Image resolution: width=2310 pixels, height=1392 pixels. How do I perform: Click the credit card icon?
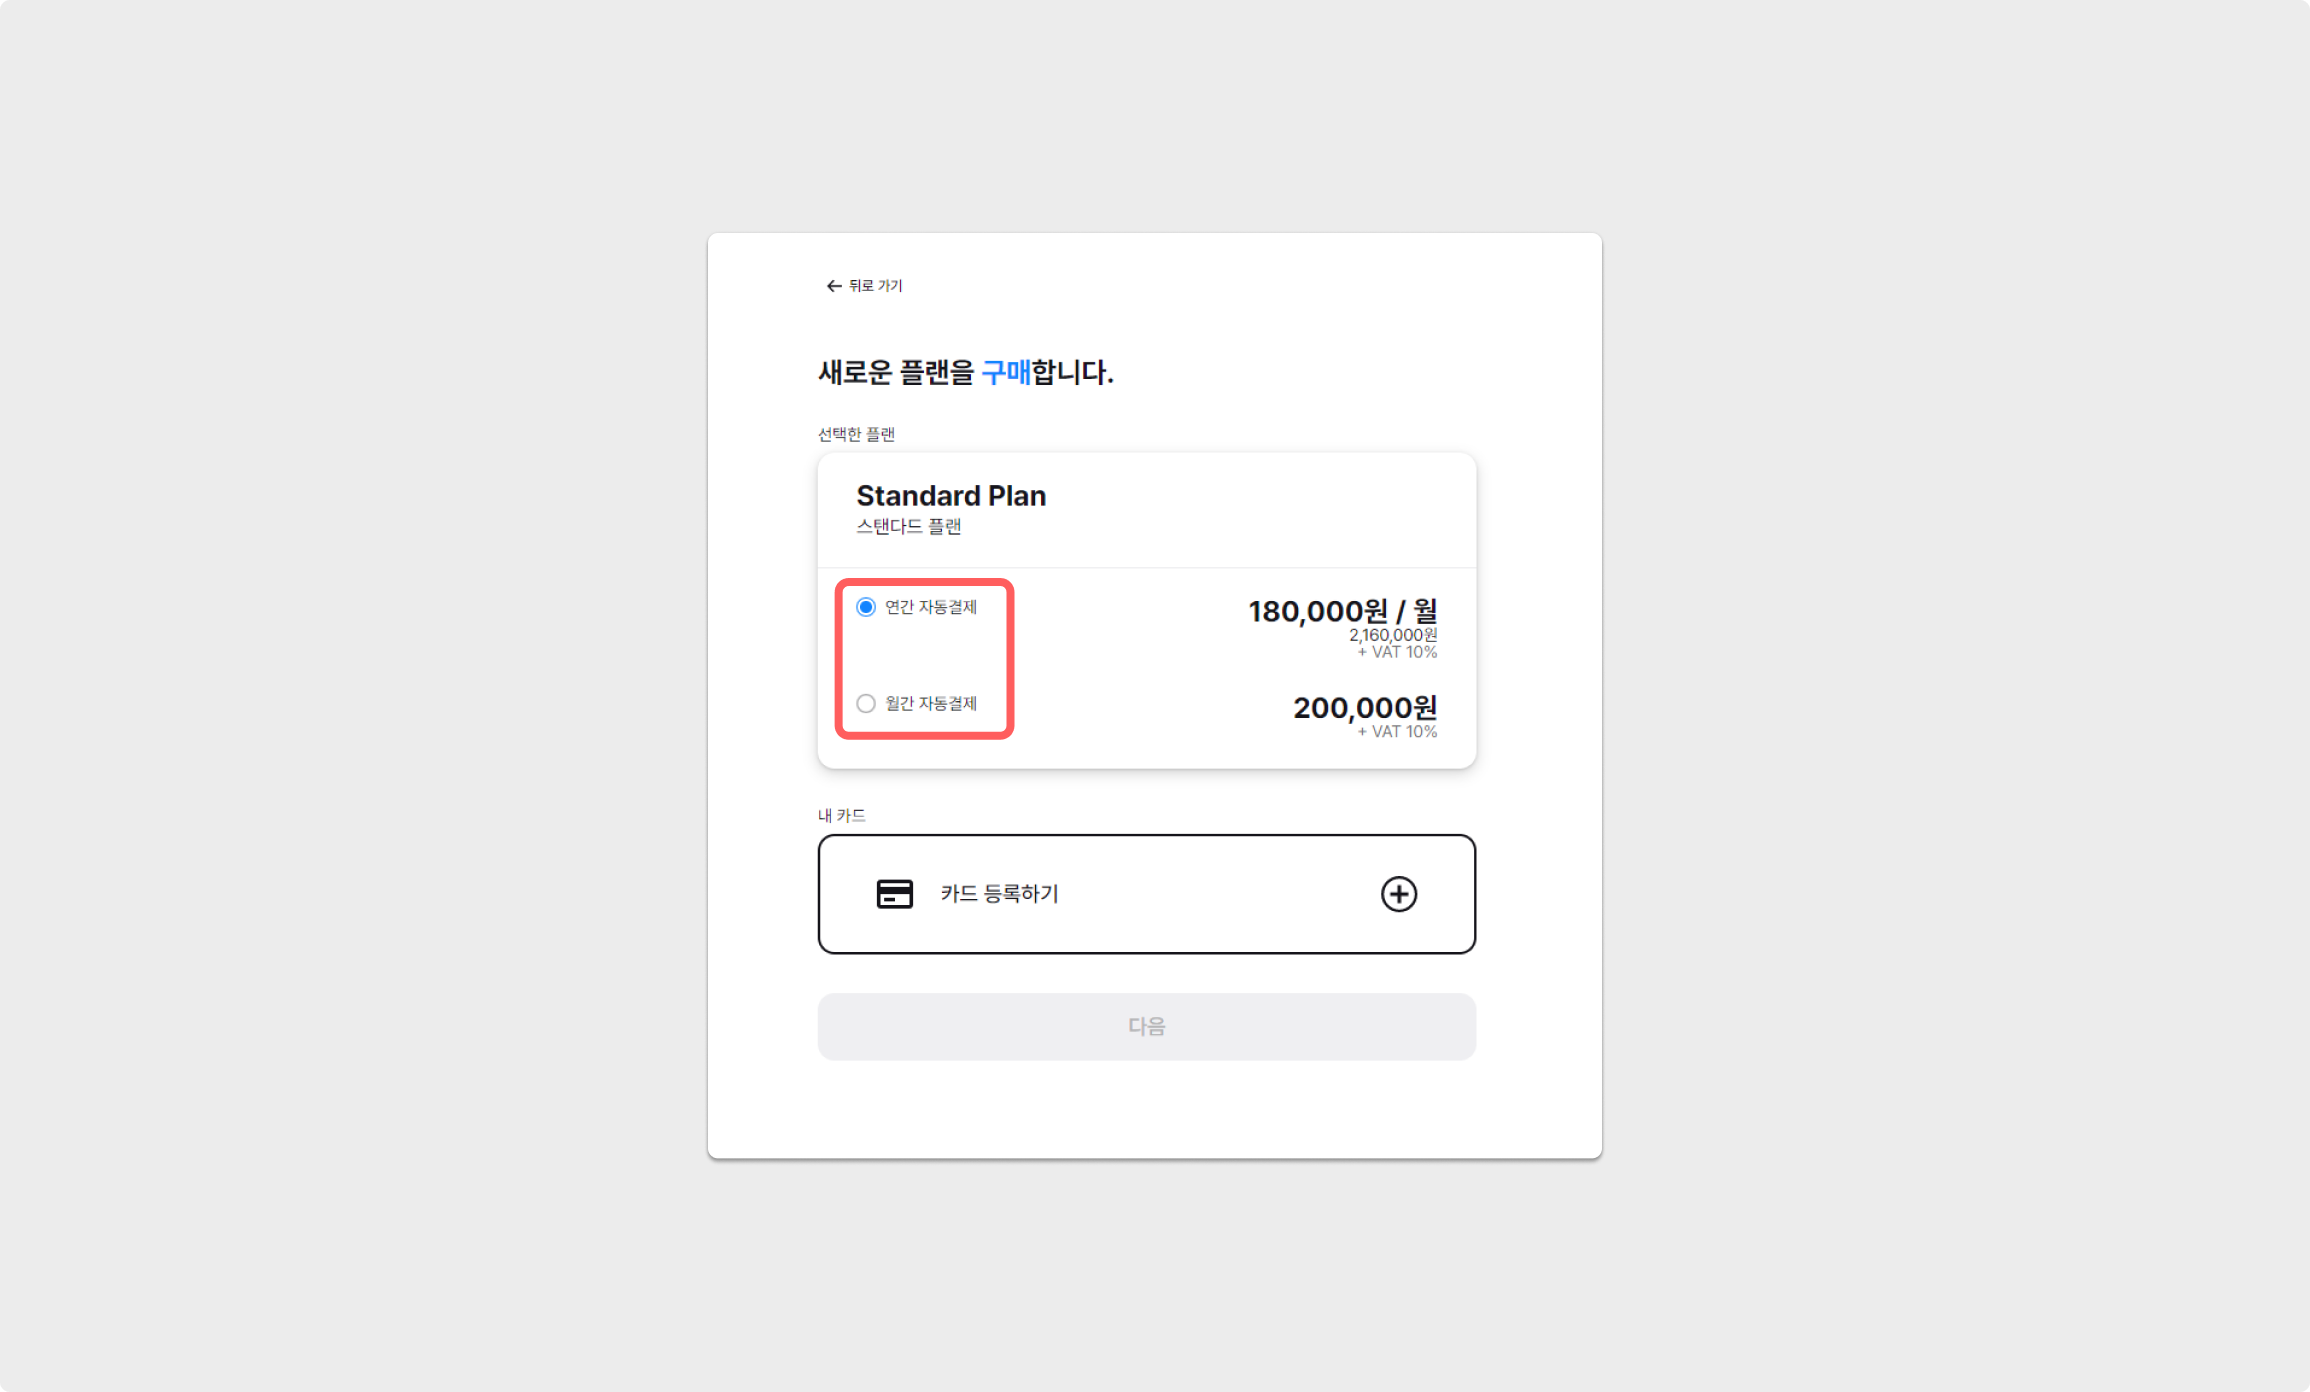tap(894, 894)
